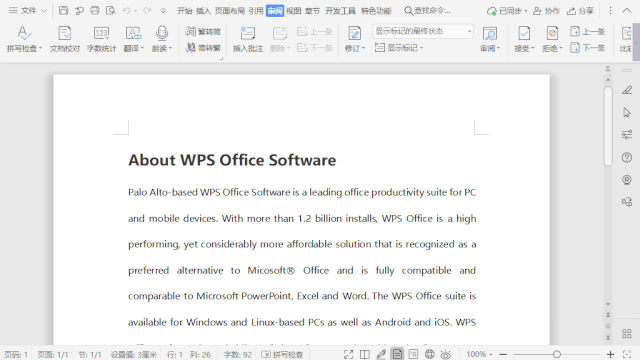Insert a comment with 插入批注
This screenshot has height=360, width=640.
pyautogui.click(x=248, y=39)
